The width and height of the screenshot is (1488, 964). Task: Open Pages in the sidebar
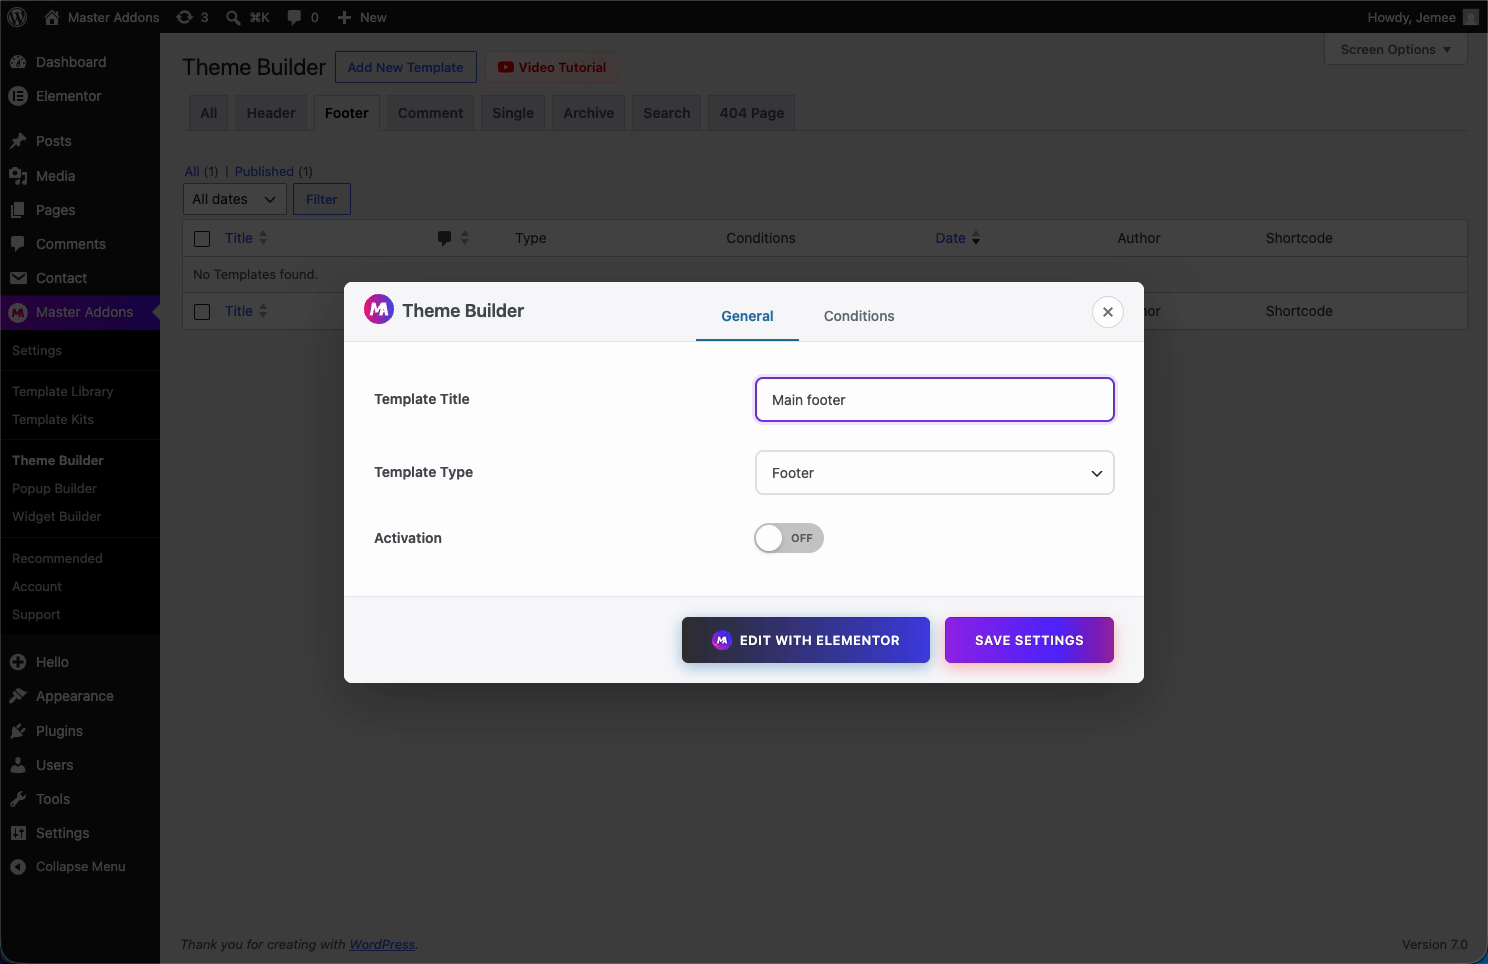pos(80,210)
